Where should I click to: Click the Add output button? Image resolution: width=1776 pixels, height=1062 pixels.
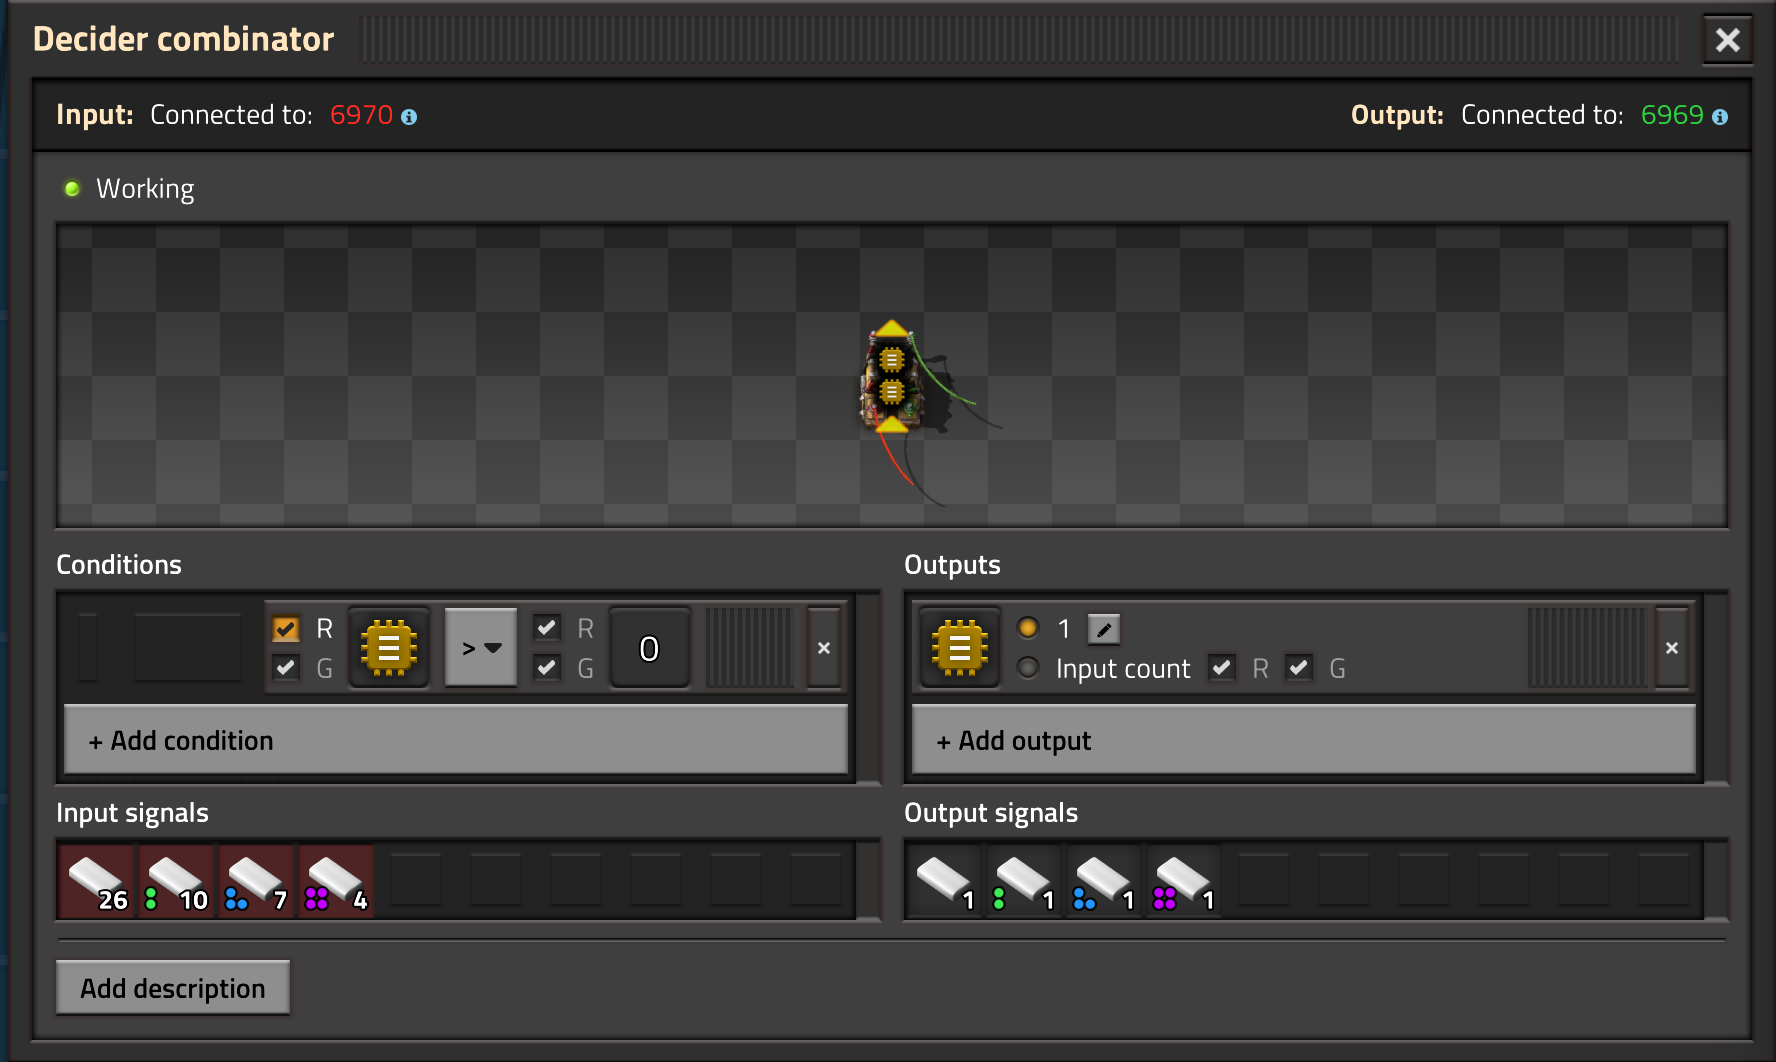tap(1303, 740)
